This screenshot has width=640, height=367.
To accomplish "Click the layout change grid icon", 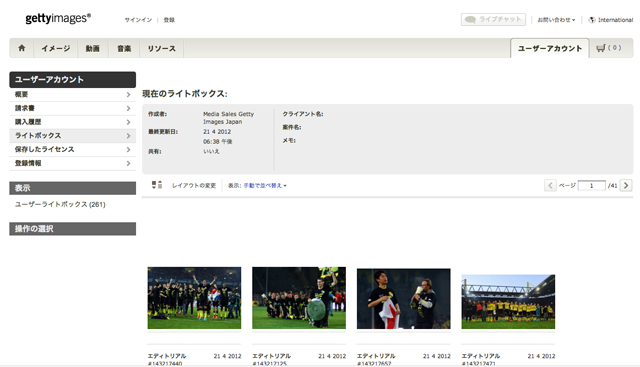I will click(x=157, y=185).
